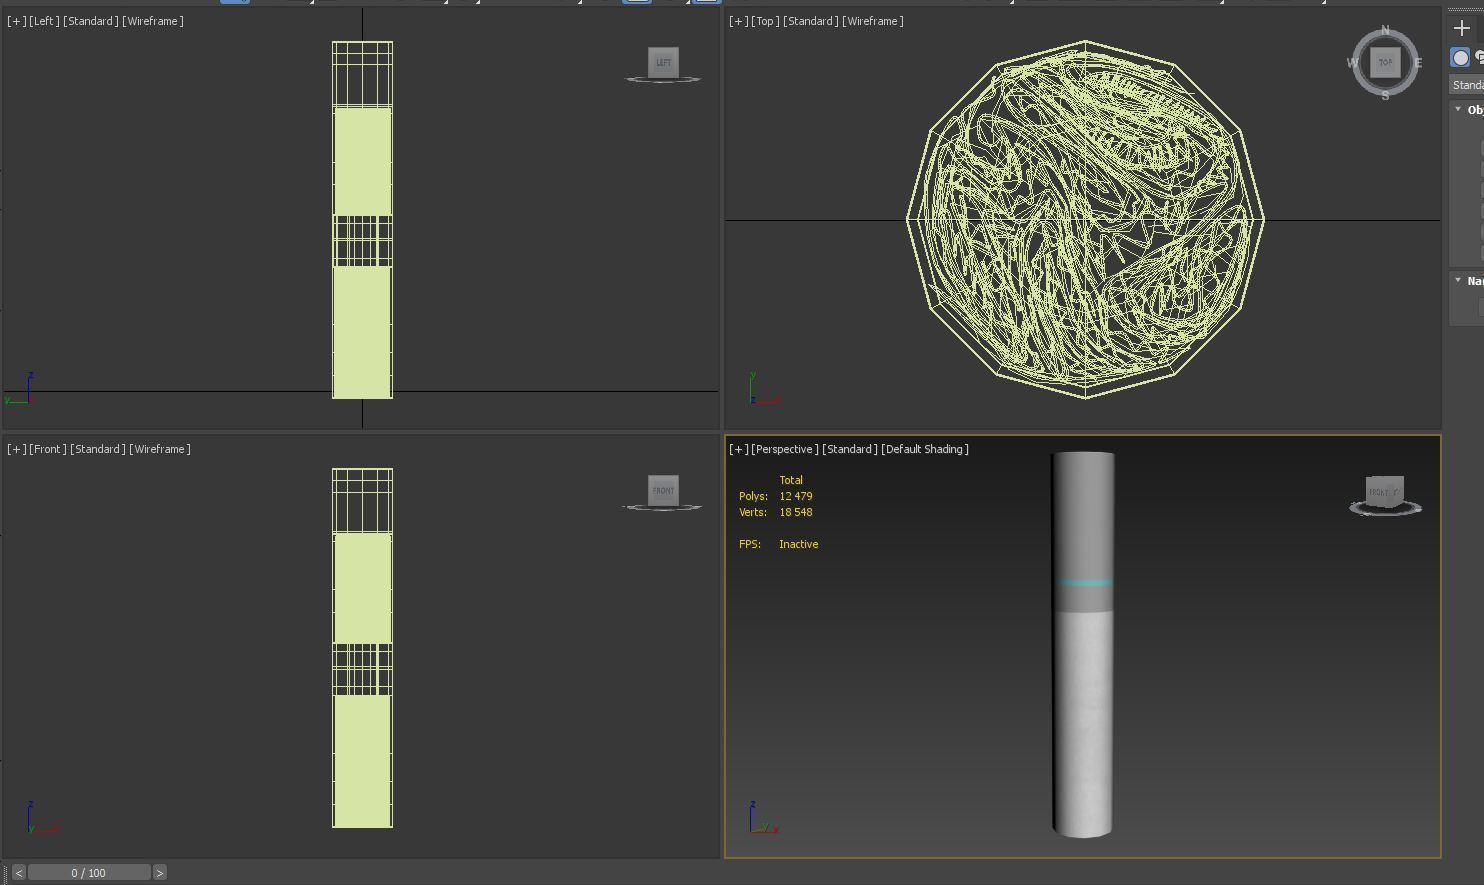Select the Geometry category icon
1484x885 pixels.
coord(1460,58)
